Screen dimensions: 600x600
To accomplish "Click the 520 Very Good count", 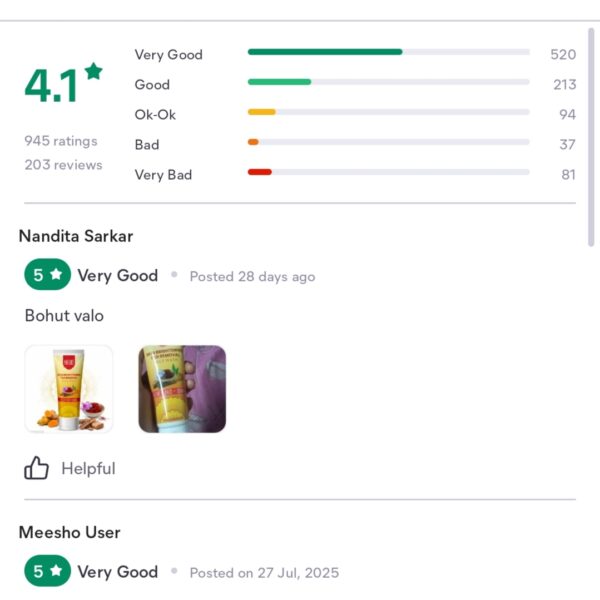I will 563,54.
